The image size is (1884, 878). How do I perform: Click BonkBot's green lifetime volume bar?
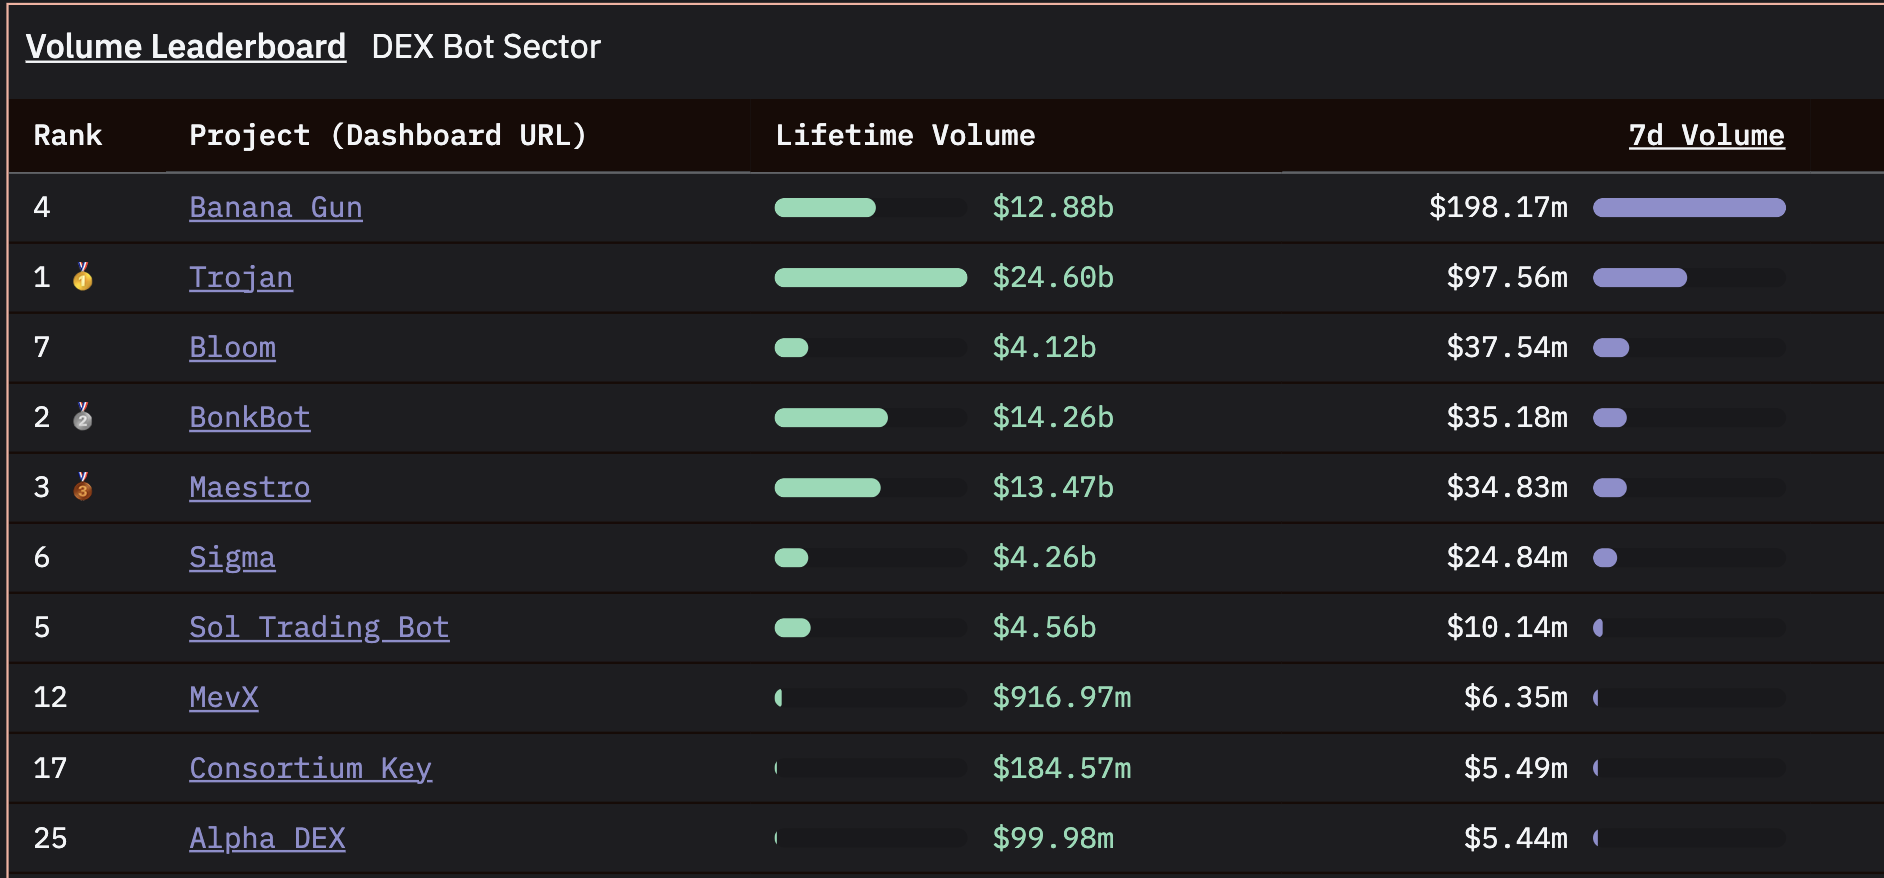coord(831,417)
